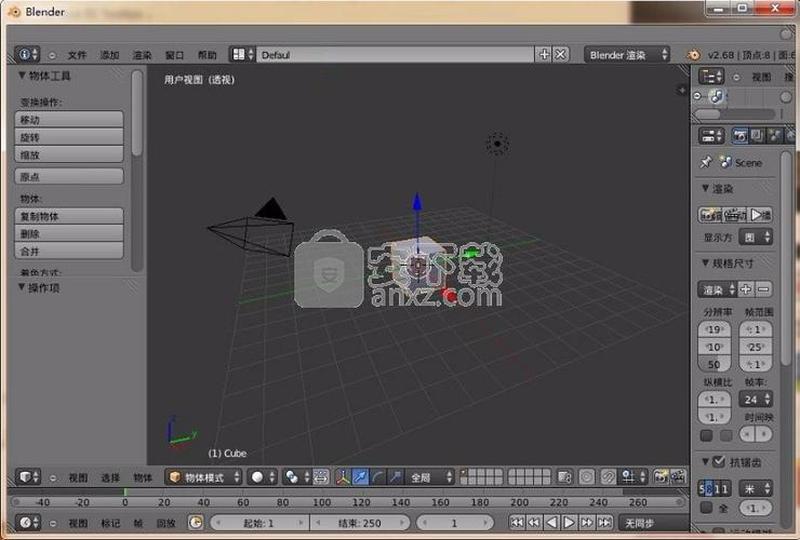800x540 pixels.
Task: Select the Render properties camera tab
Action: click(739, 135)
